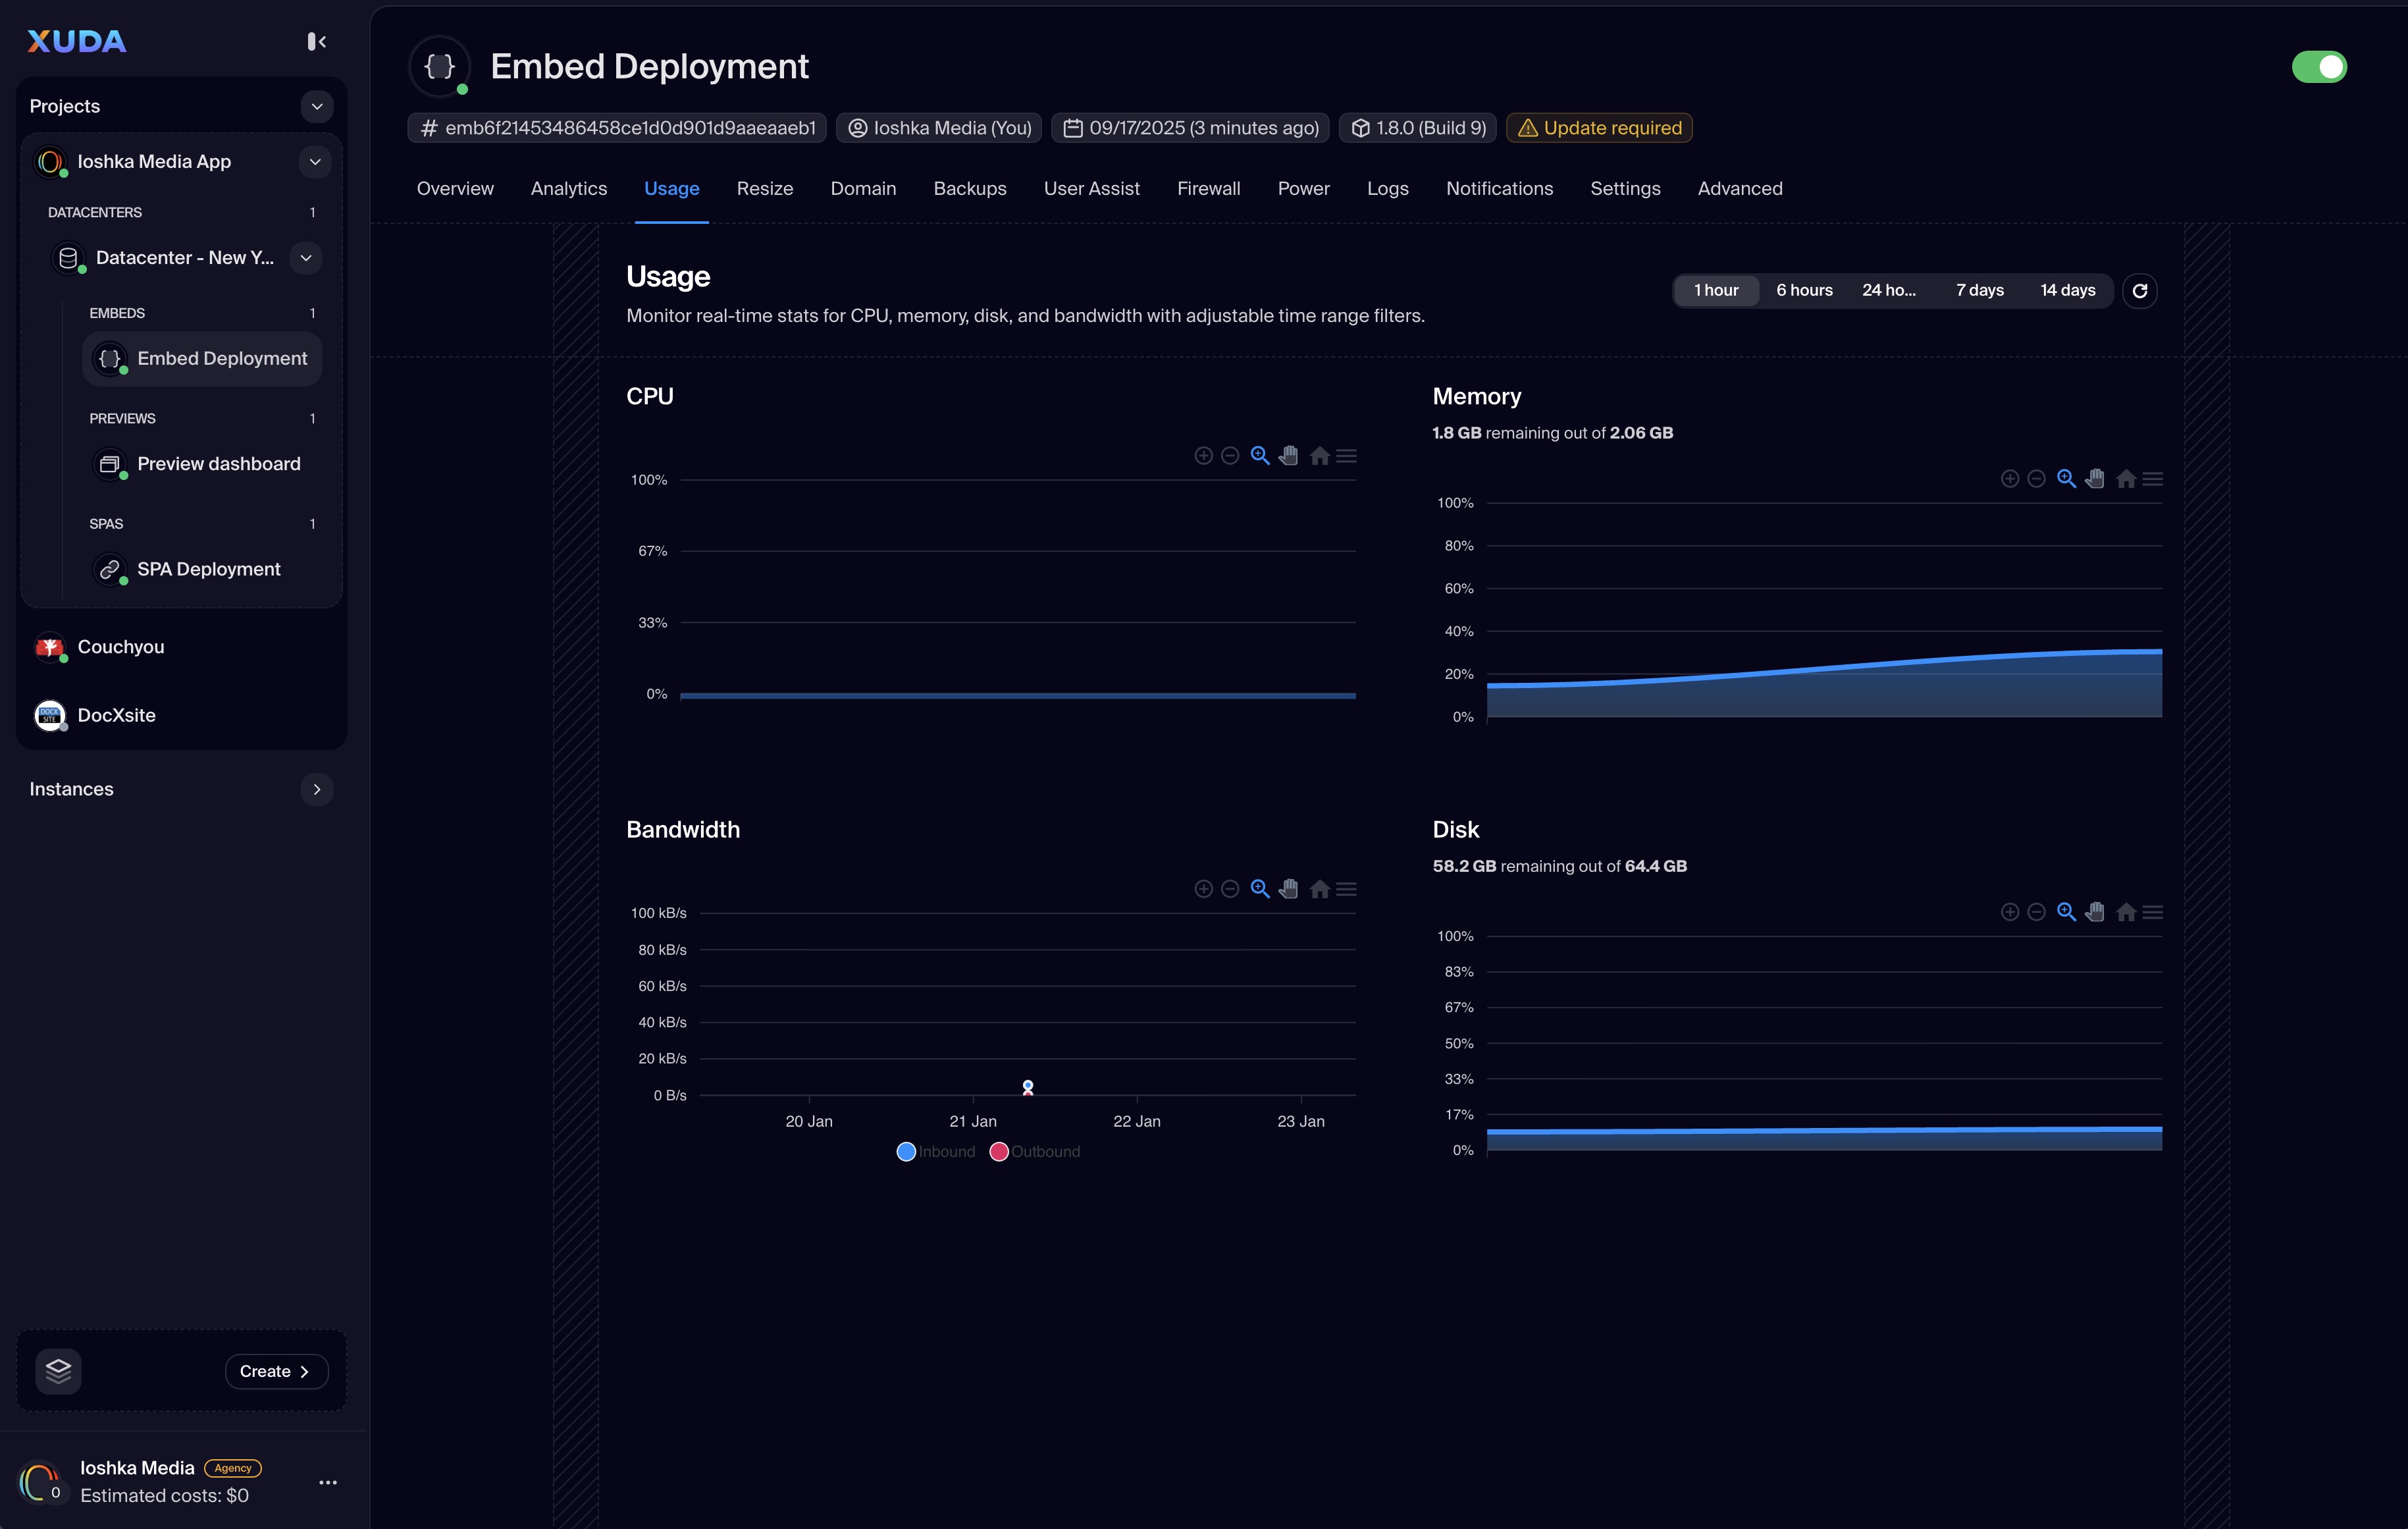Click the layers stack icon near Create
The height and width of the screenshot is (1529, 2408).
[58, 1371]
